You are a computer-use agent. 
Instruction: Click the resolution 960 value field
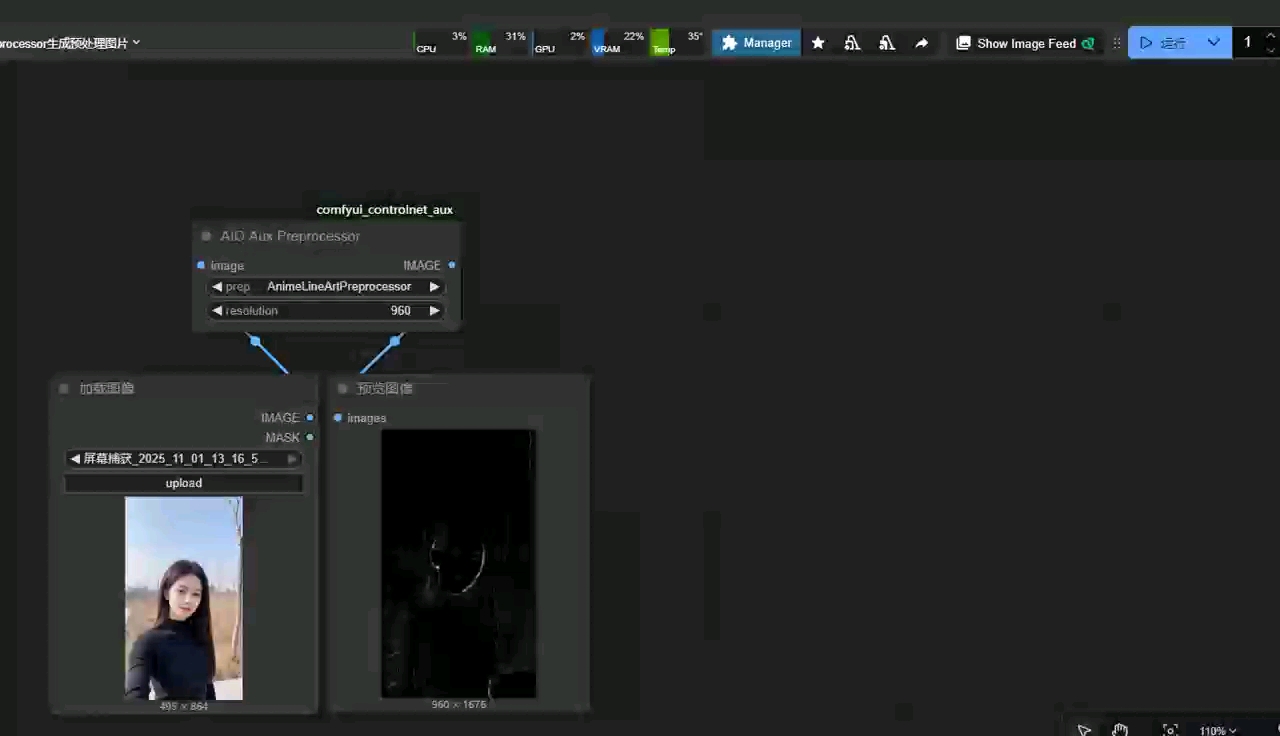click(x=400, y=311)
